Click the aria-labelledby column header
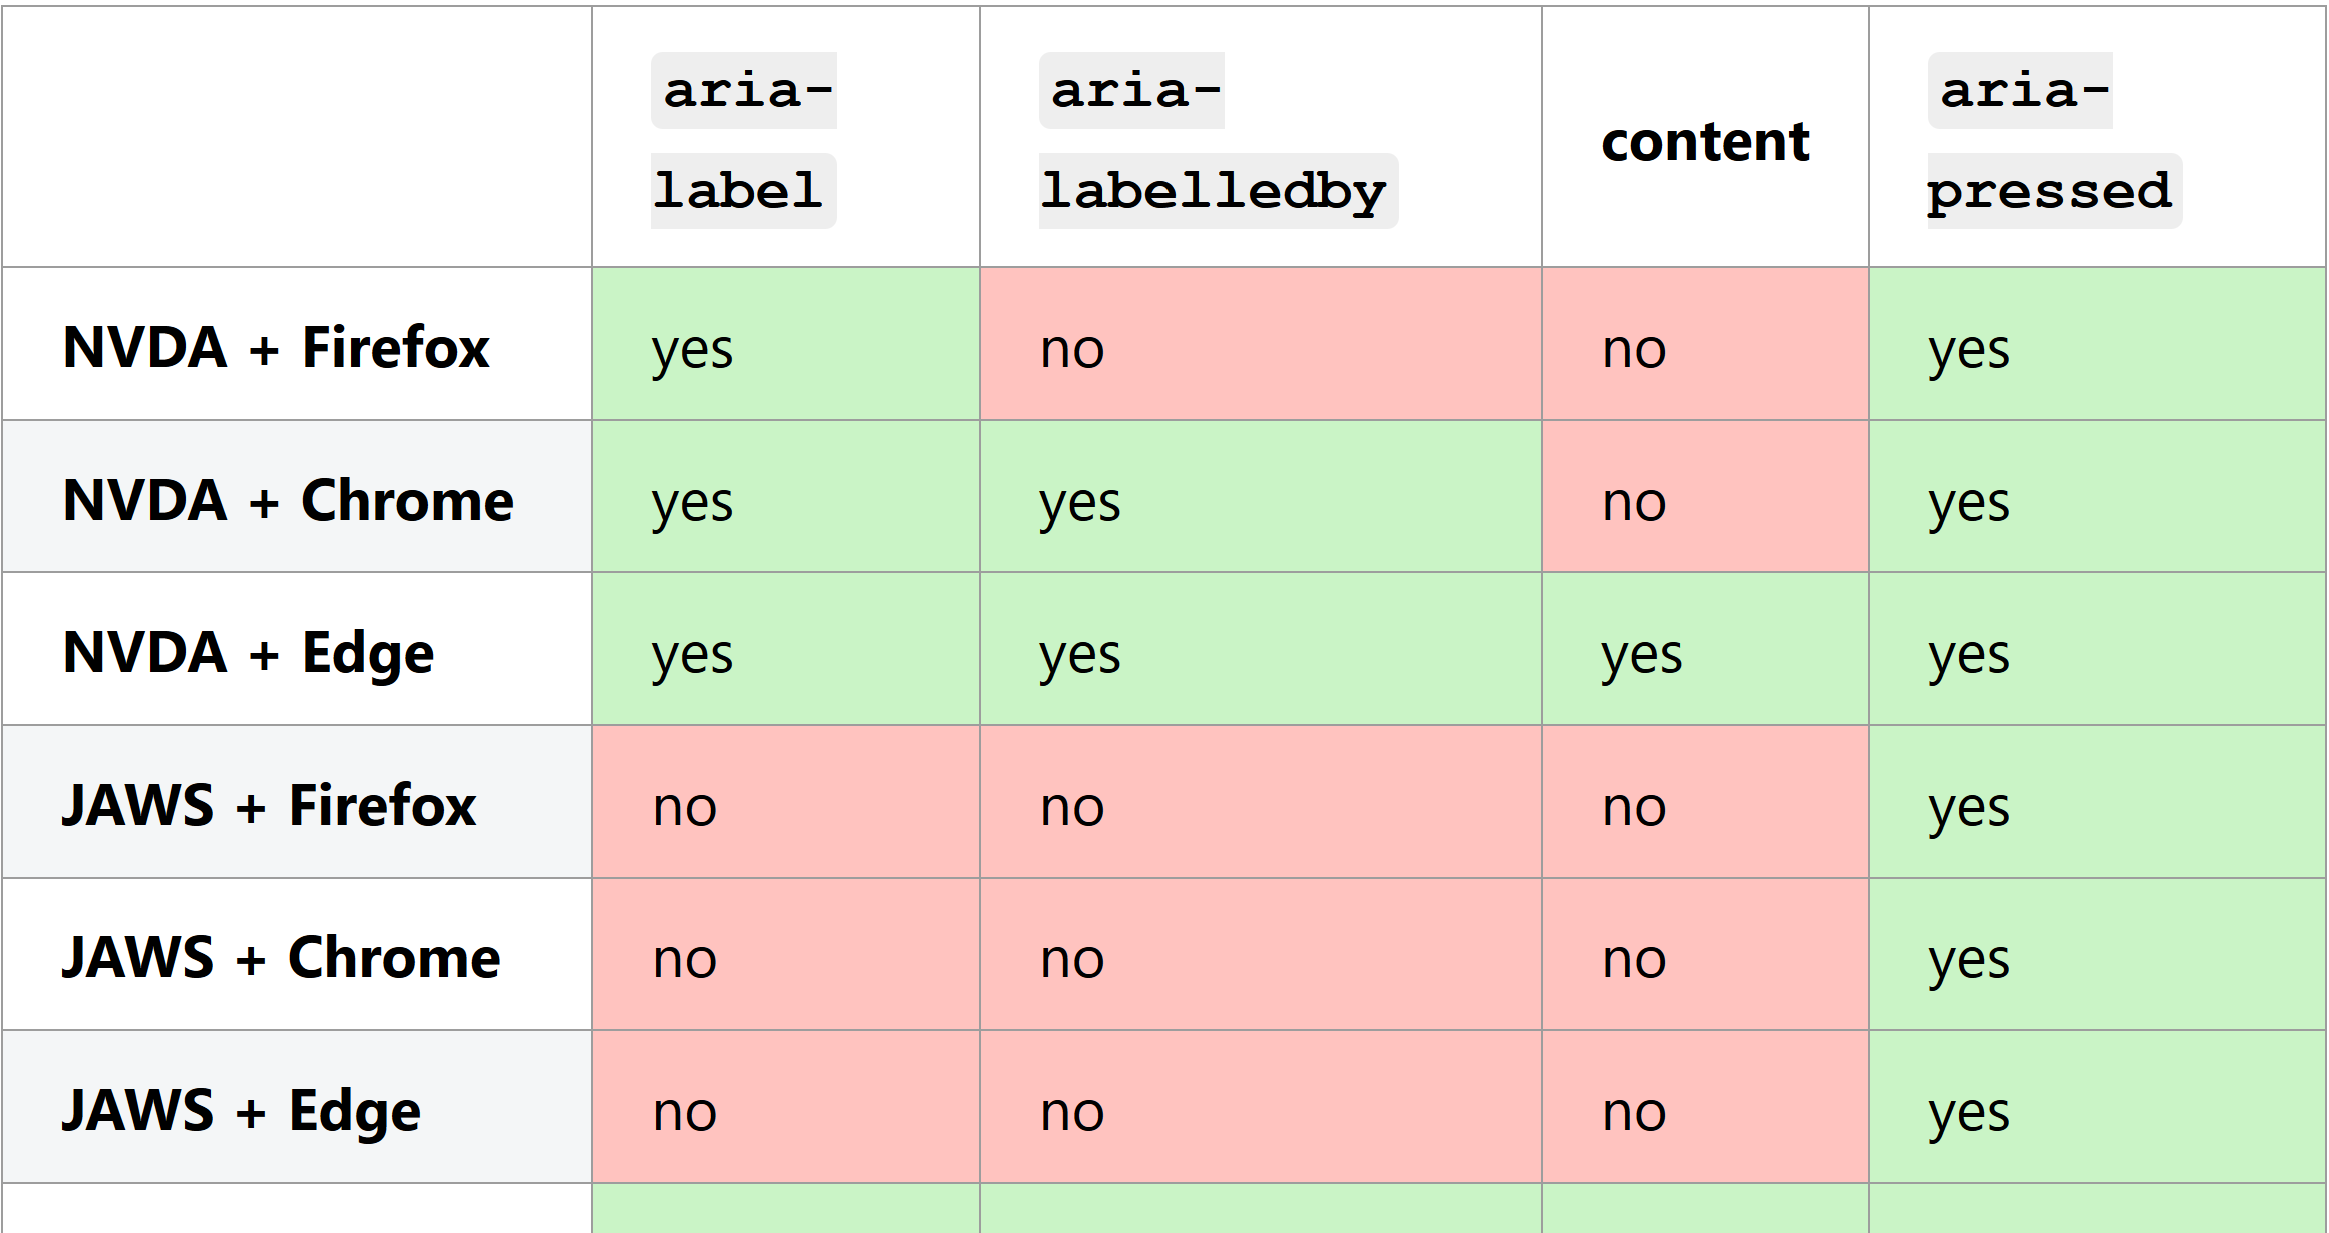Screen dimensions: 2329x1233 pyautogui.click(x=1260, y=137)
